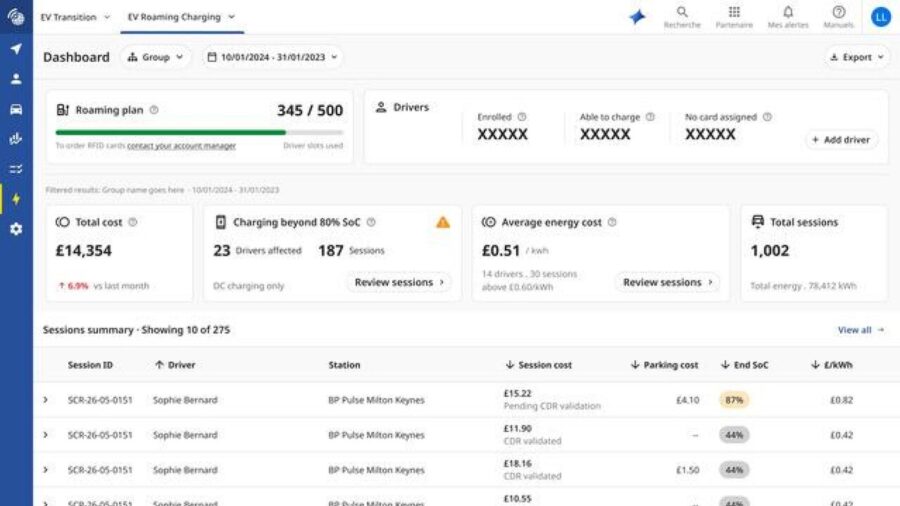This screenshot has width=900, height=506.
Task: Click info icon next to Average energy cost
Action: pyautogui.click(x=612, y=222)
